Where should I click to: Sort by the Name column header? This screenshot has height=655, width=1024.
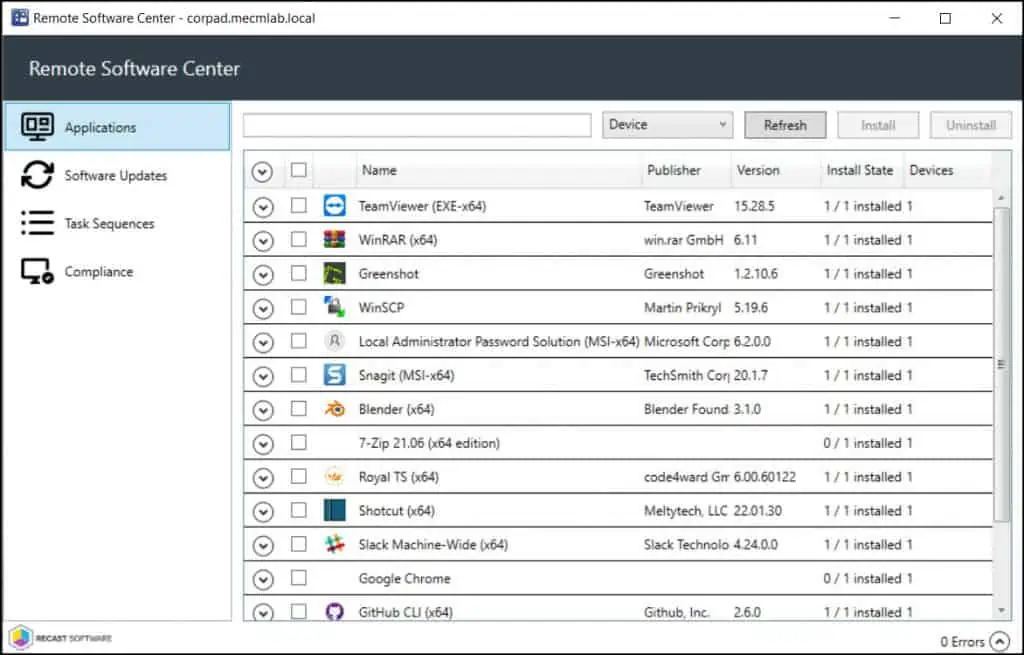(500, 170)
